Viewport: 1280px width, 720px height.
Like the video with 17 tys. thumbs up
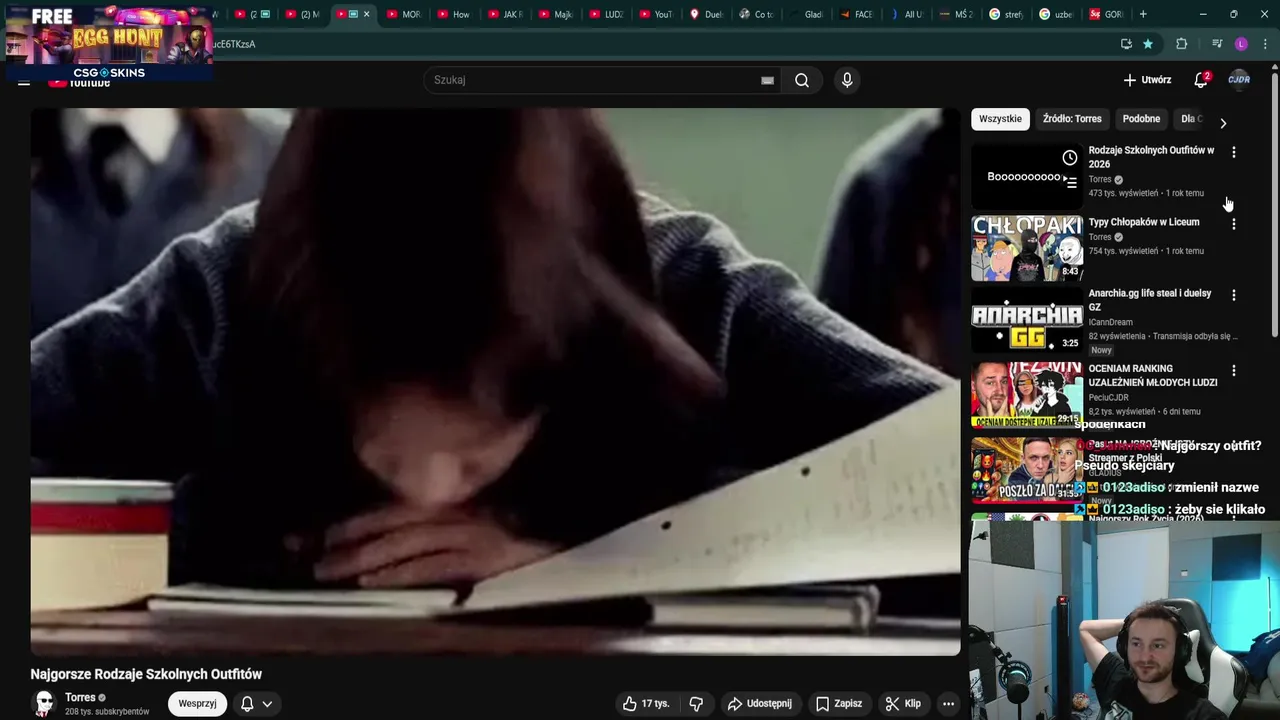pyautogui.click(x=646, y=704)
